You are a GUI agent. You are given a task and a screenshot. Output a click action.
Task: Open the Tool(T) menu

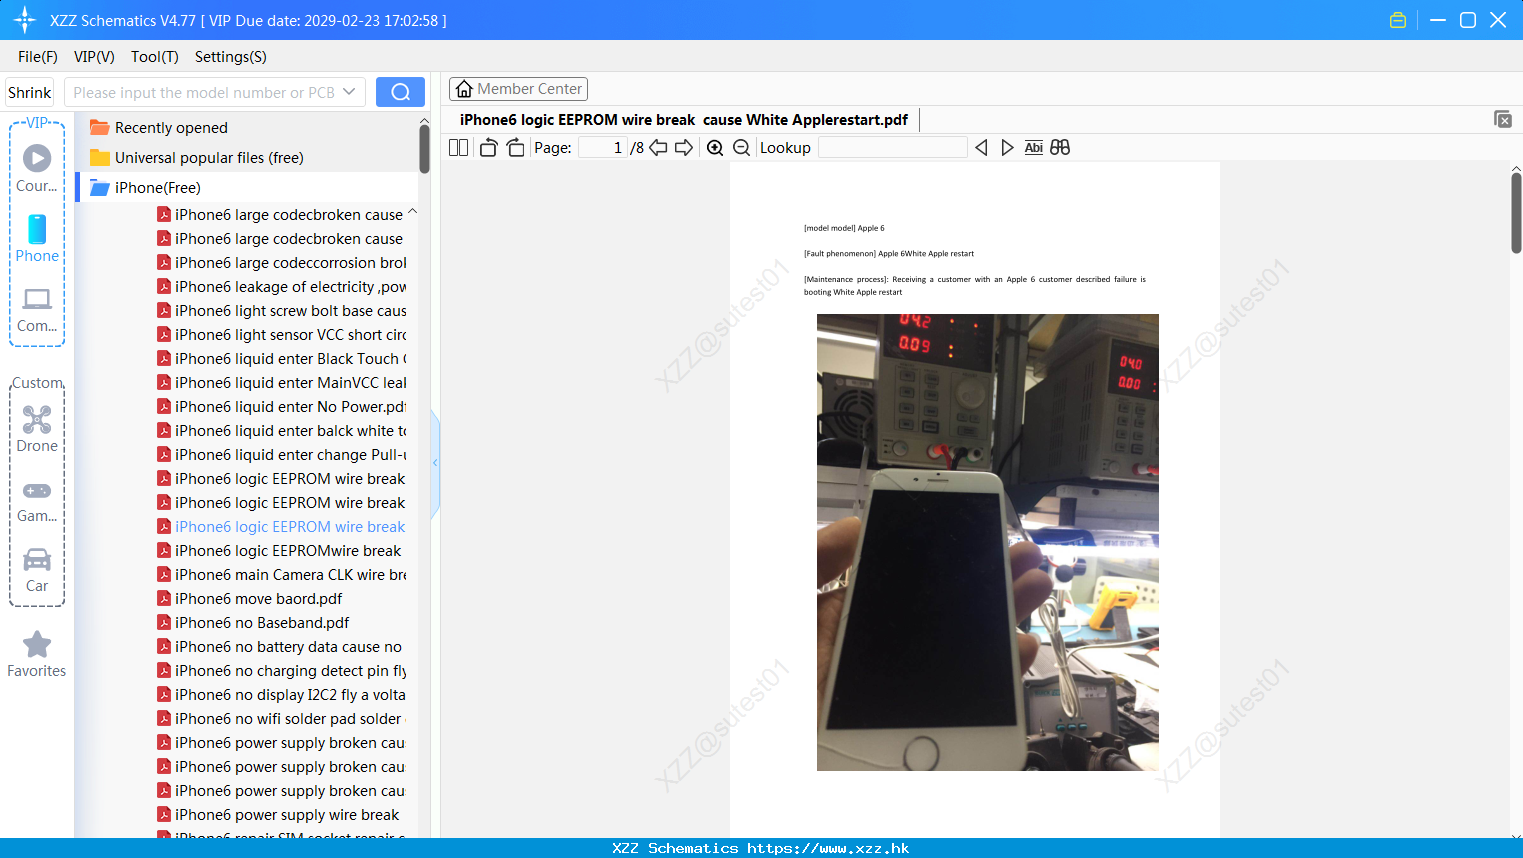[x=155, y=57]
